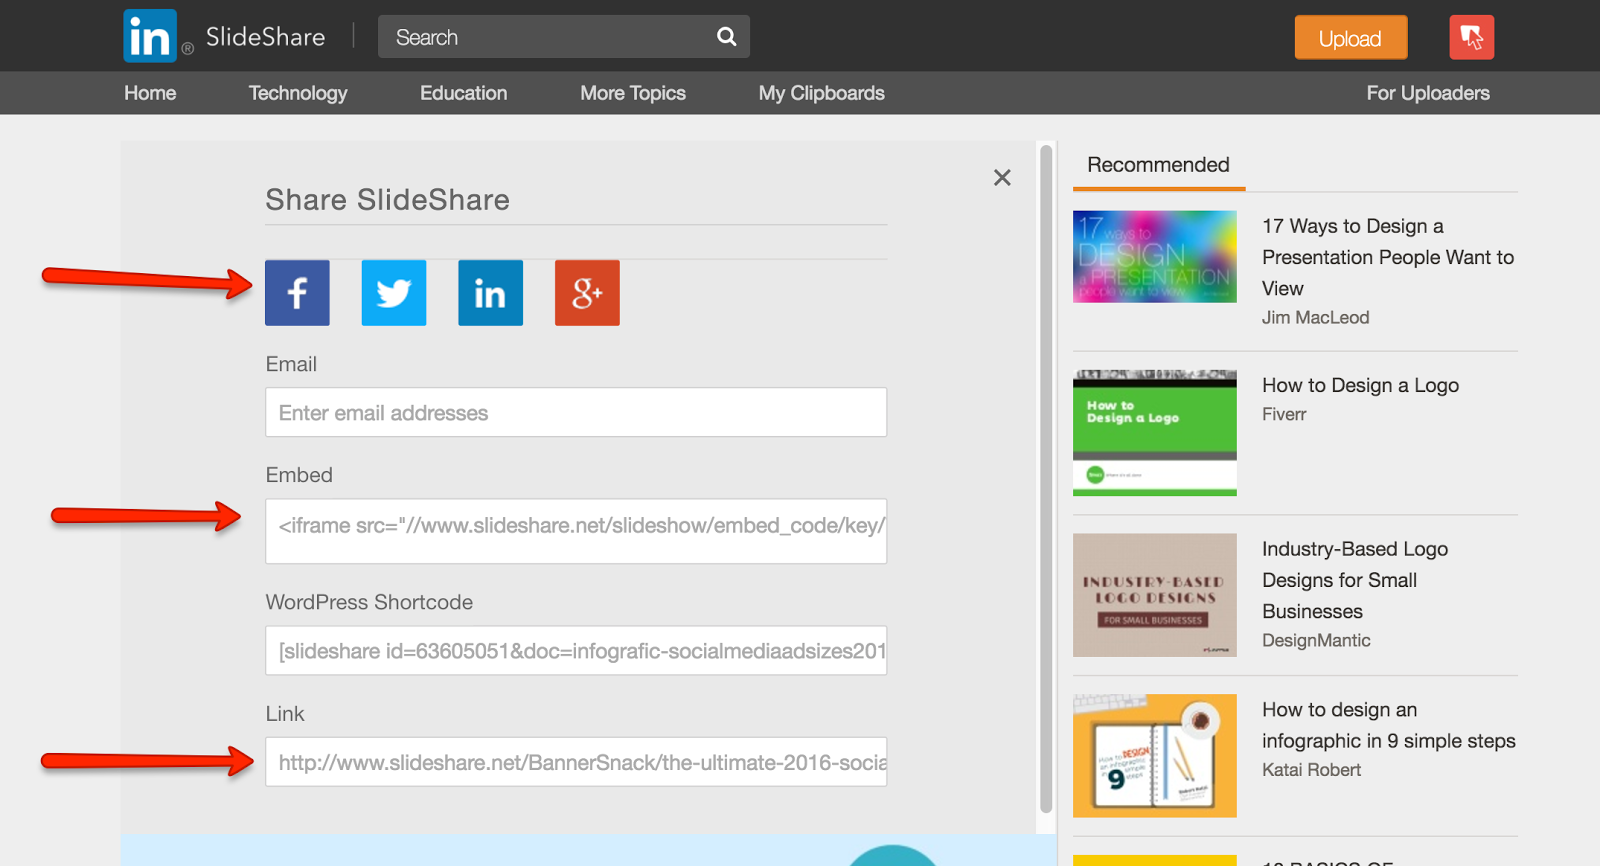
Task: Click the Upload button
Action: click(x=1351, y=38)
